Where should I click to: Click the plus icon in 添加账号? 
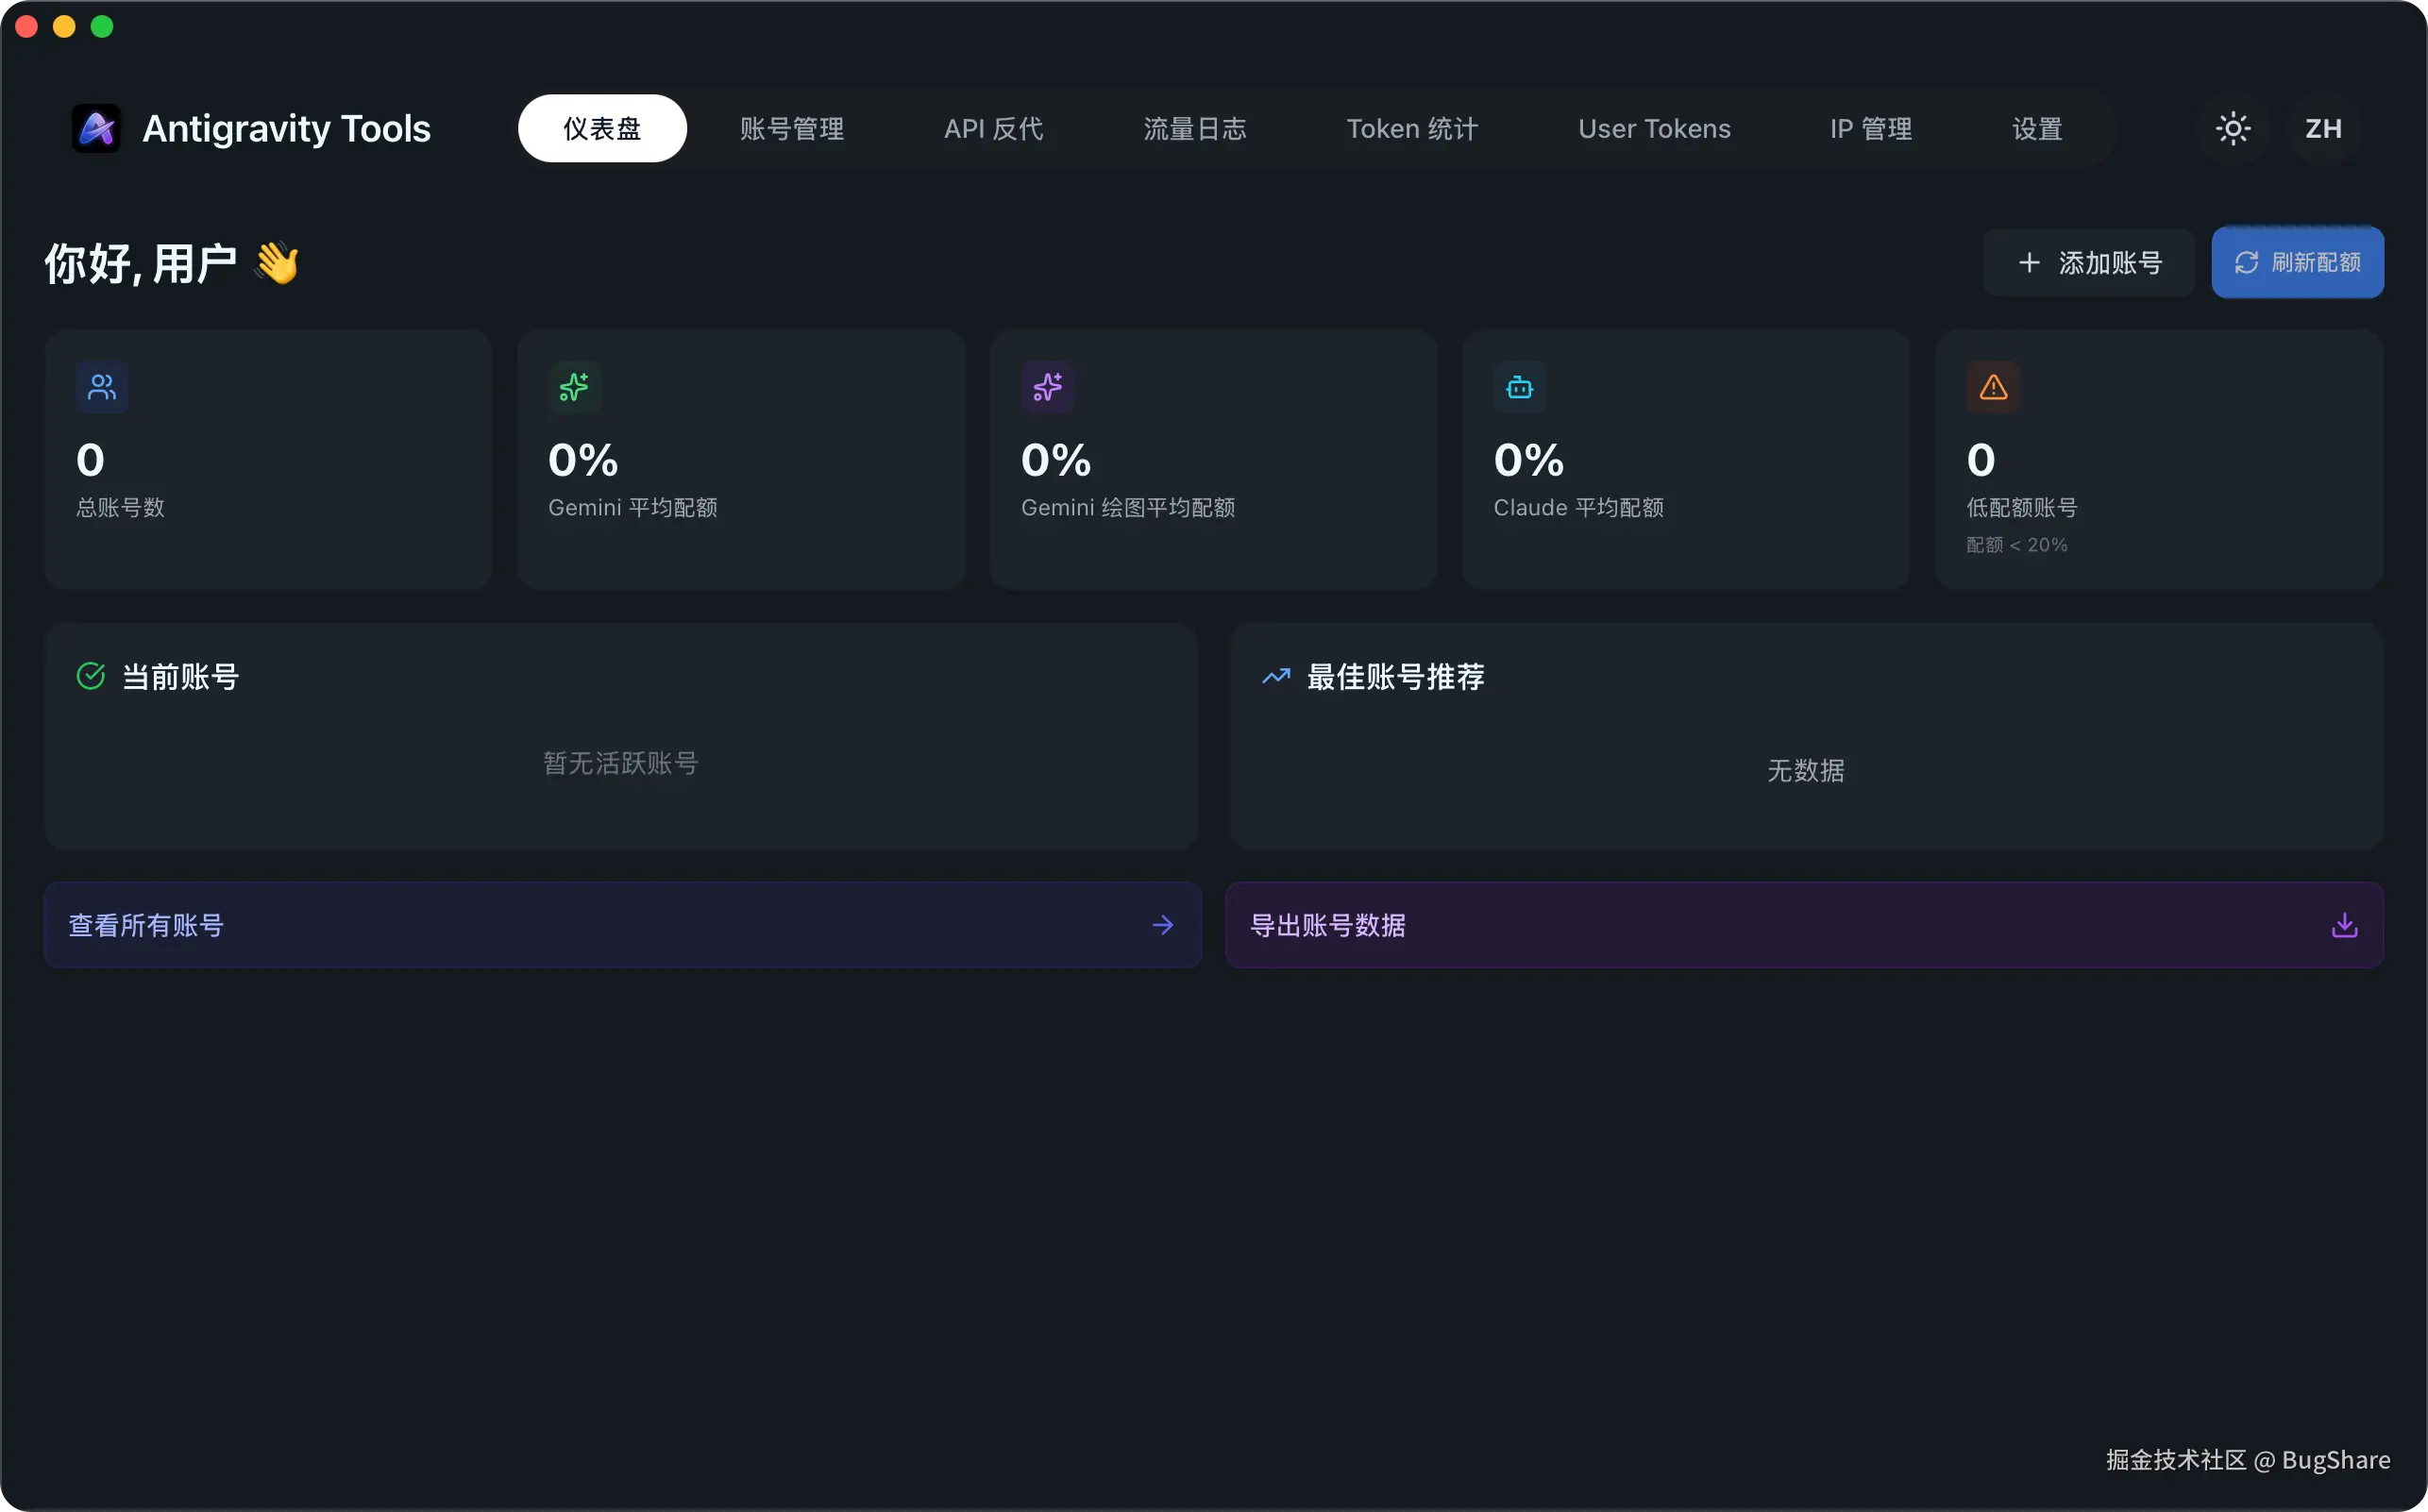[x=2028, y=262]
